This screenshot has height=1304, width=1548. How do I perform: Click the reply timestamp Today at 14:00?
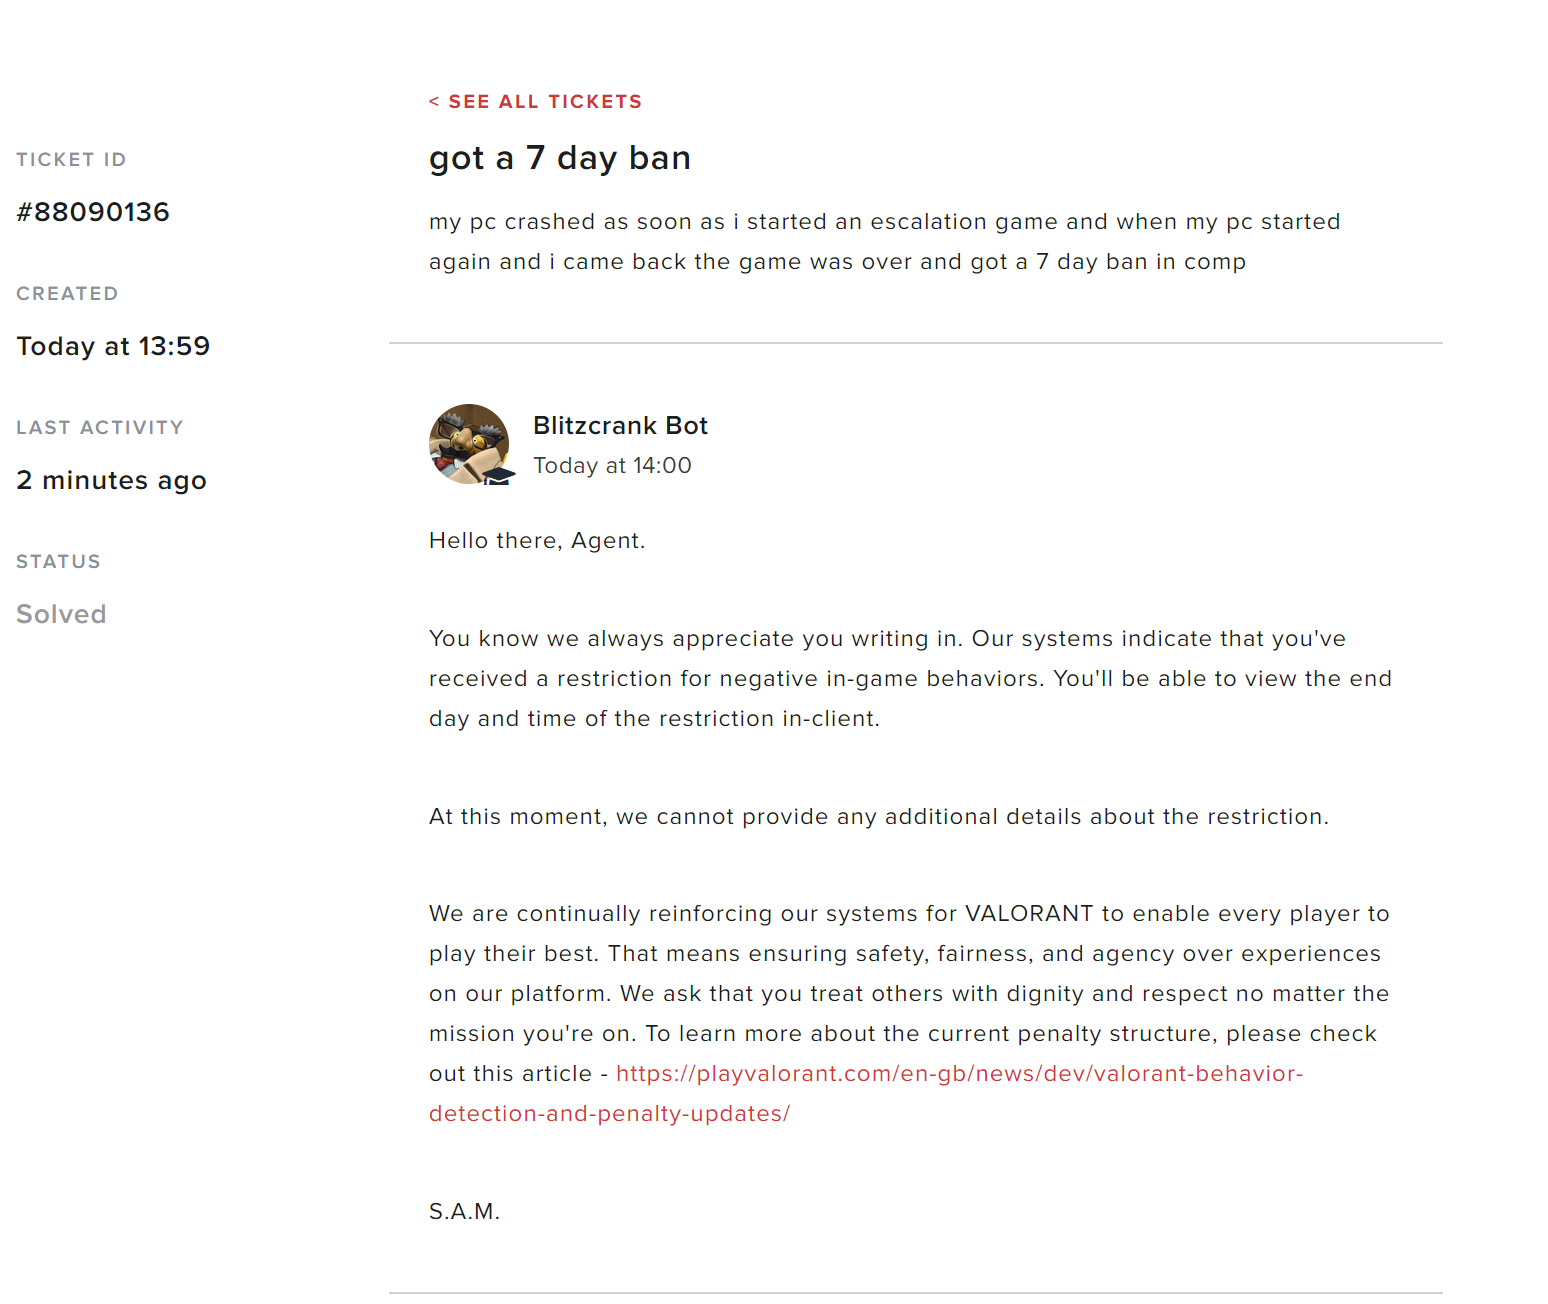pos(612,466)
